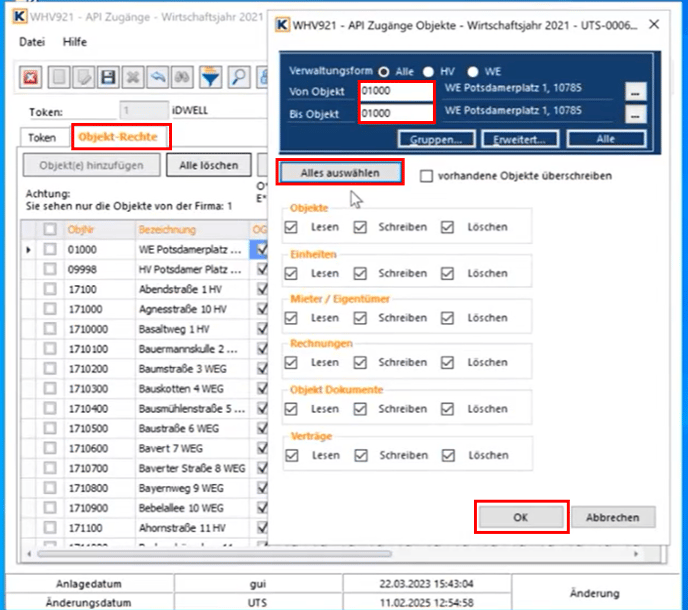Enable 'vorhandene Objekte überschreiben' checkbox
The image size is (688, 610).
[427, 176]
